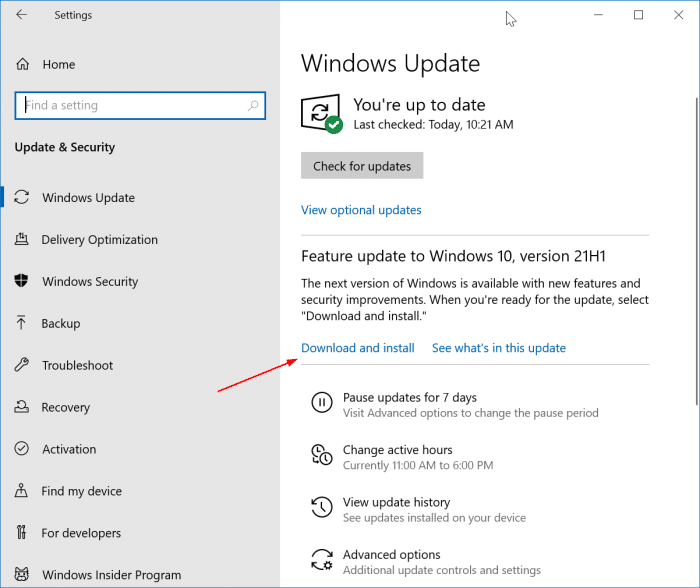Click the Advanced options gear icon
This screenshot has width=700, height=588.
point(321,559)
